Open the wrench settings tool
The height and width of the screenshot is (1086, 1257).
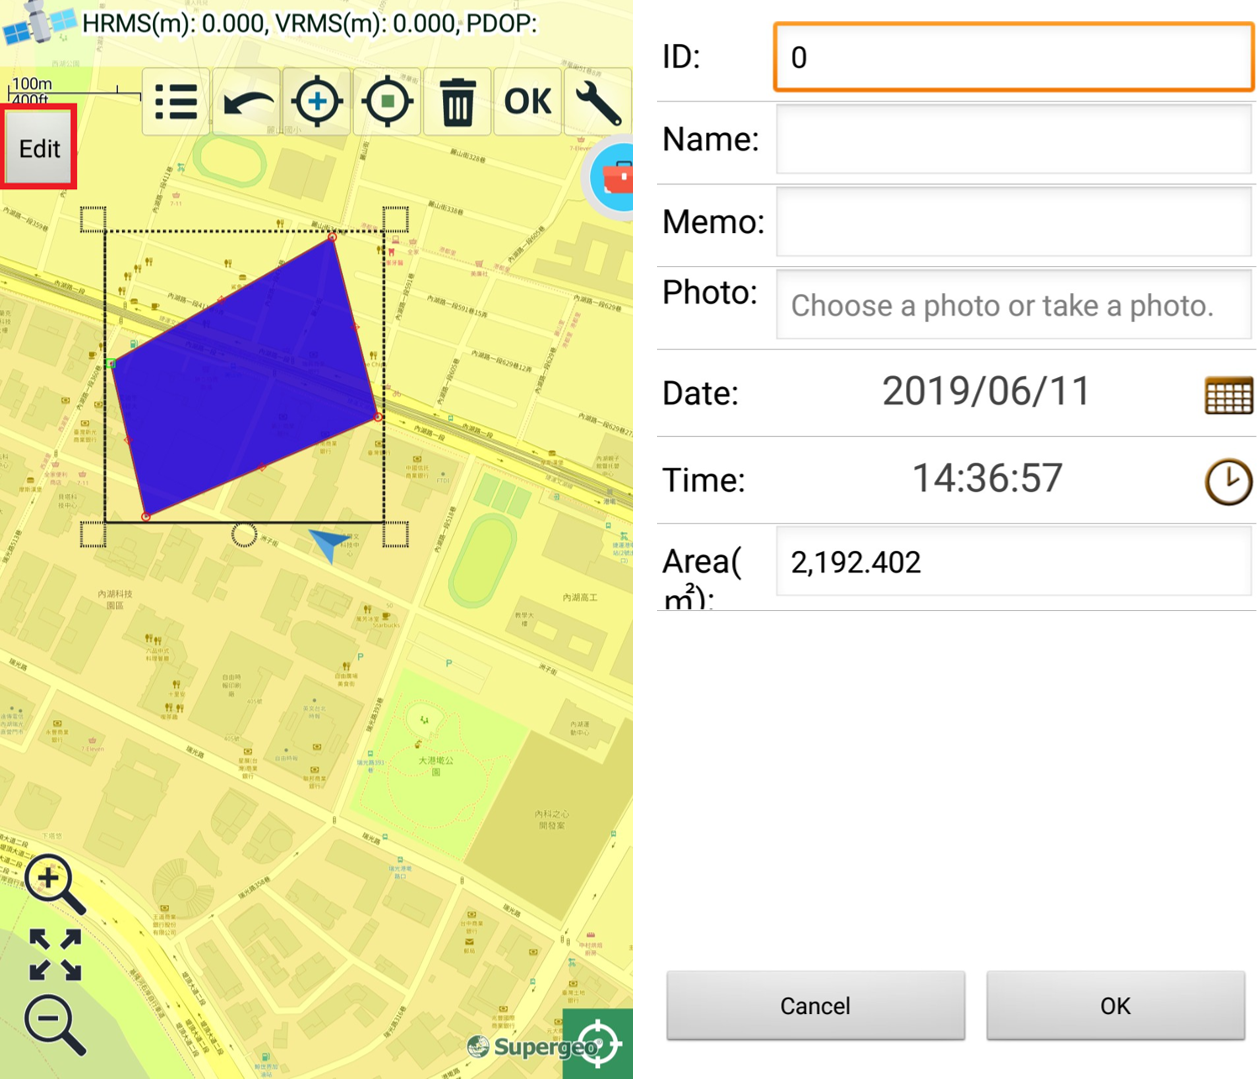point(598,102)
